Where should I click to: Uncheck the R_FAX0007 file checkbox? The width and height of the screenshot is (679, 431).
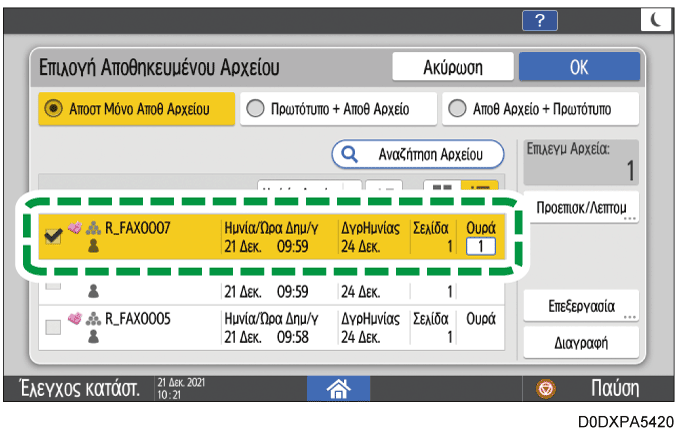pyautogui.click(x=52, y=236)
